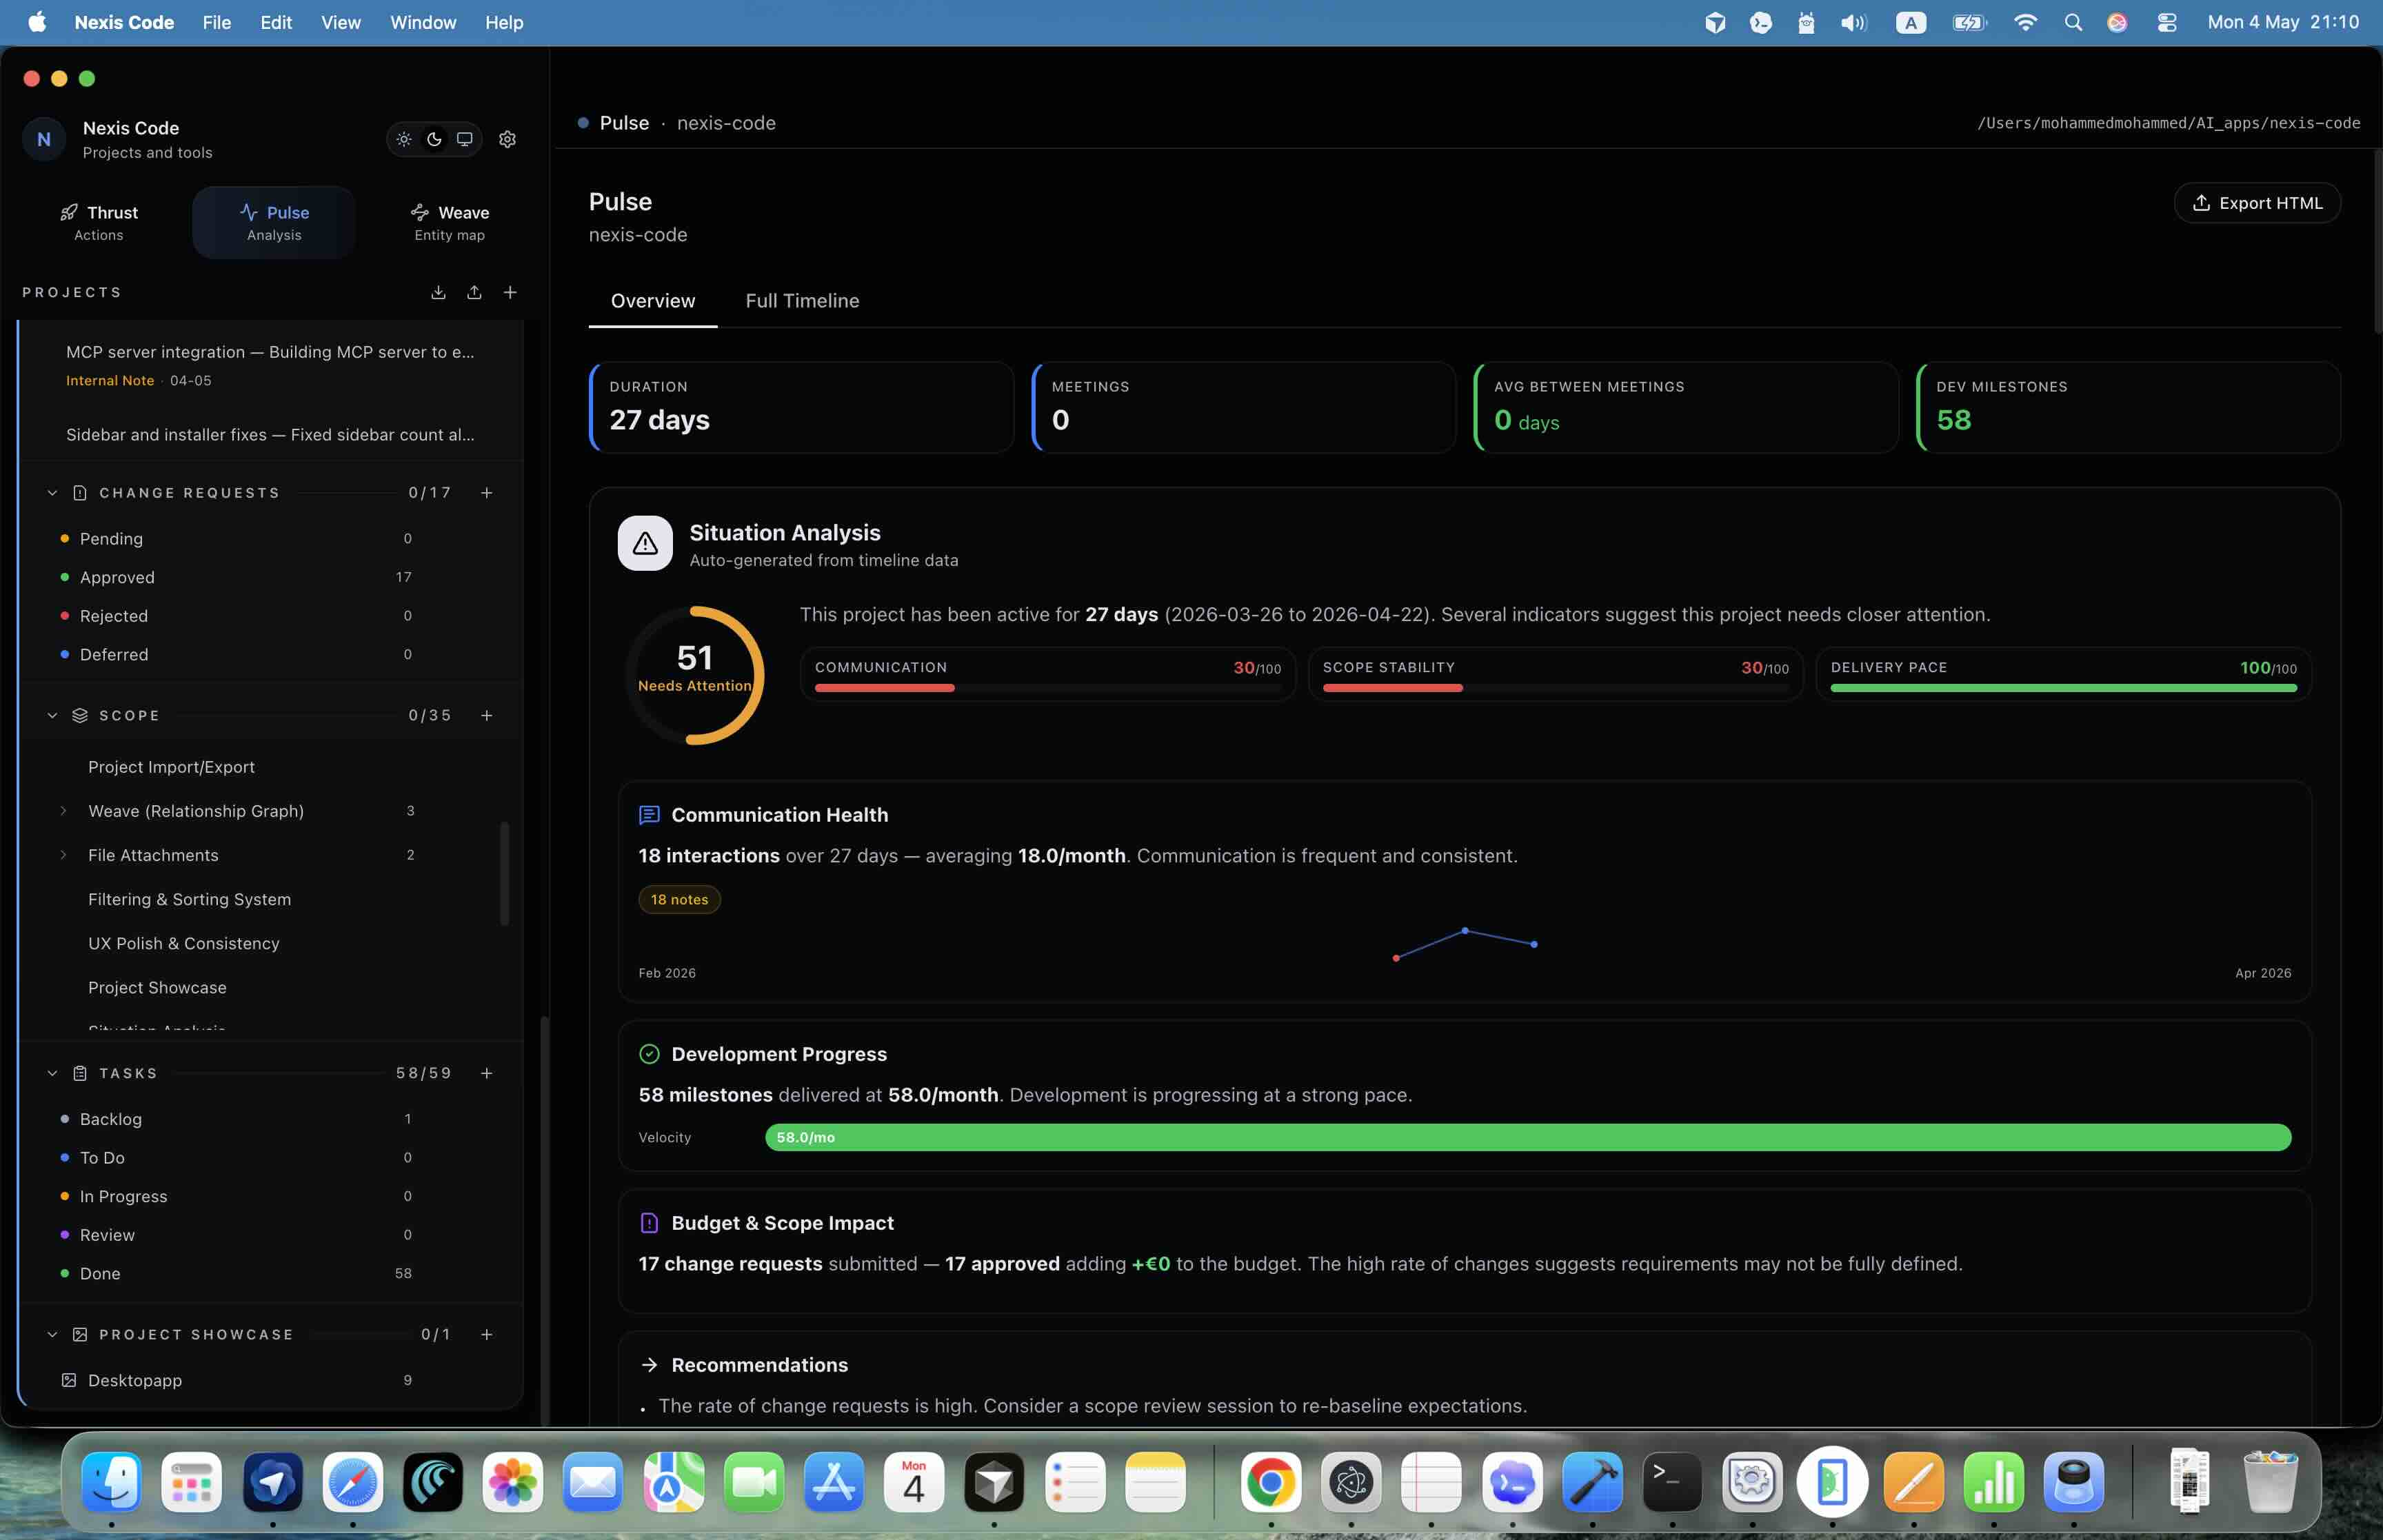Click the import projects download icon
This screenshot has height=1540, width=2383.
pyautogui.click(x=438, y=292)
